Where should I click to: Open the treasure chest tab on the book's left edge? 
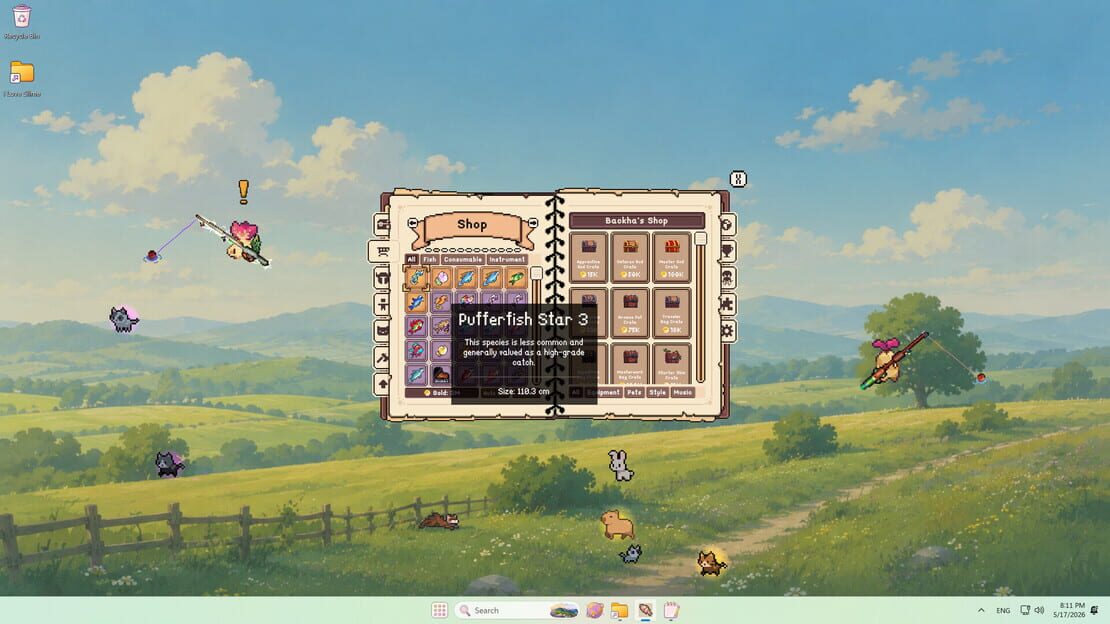point(382,225)
